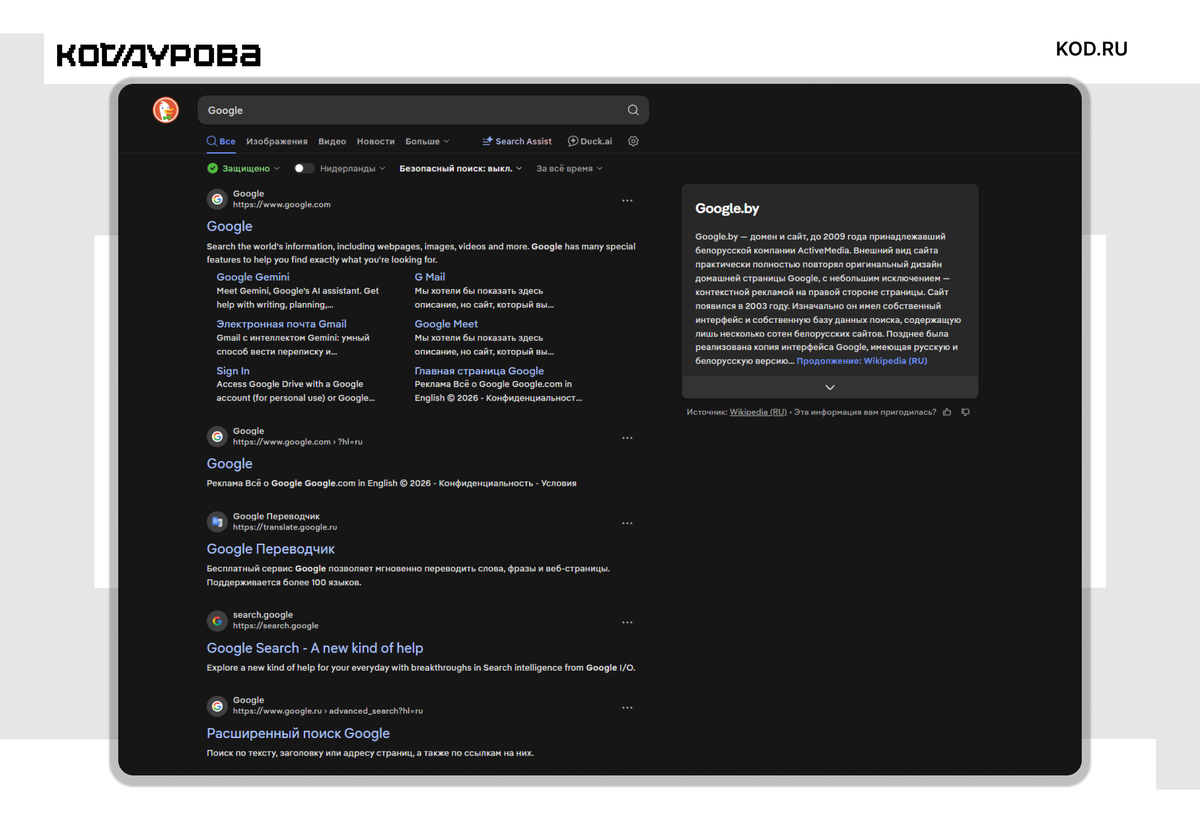Screen dimensions: 1200x823
Task: Open the За всё время time filter
Action: 570,169
